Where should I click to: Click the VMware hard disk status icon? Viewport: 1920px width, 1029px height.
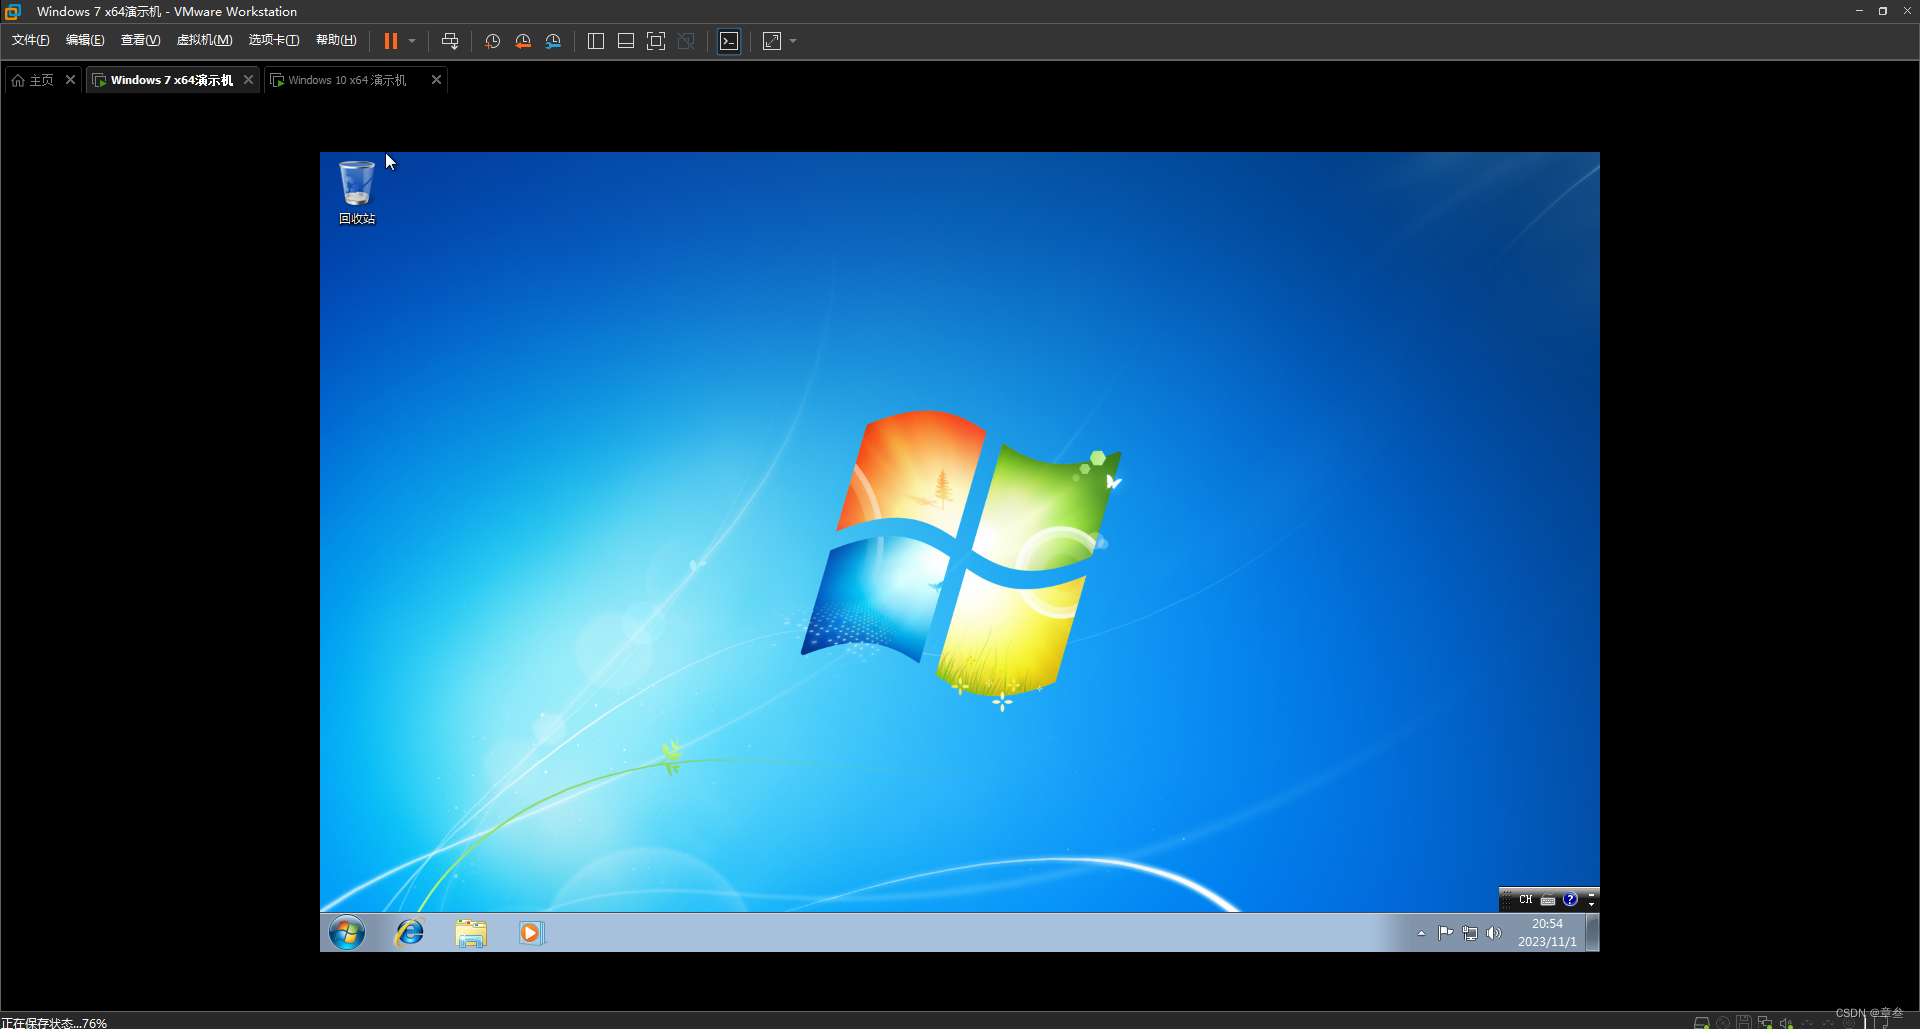[x=1701, y=1023]
